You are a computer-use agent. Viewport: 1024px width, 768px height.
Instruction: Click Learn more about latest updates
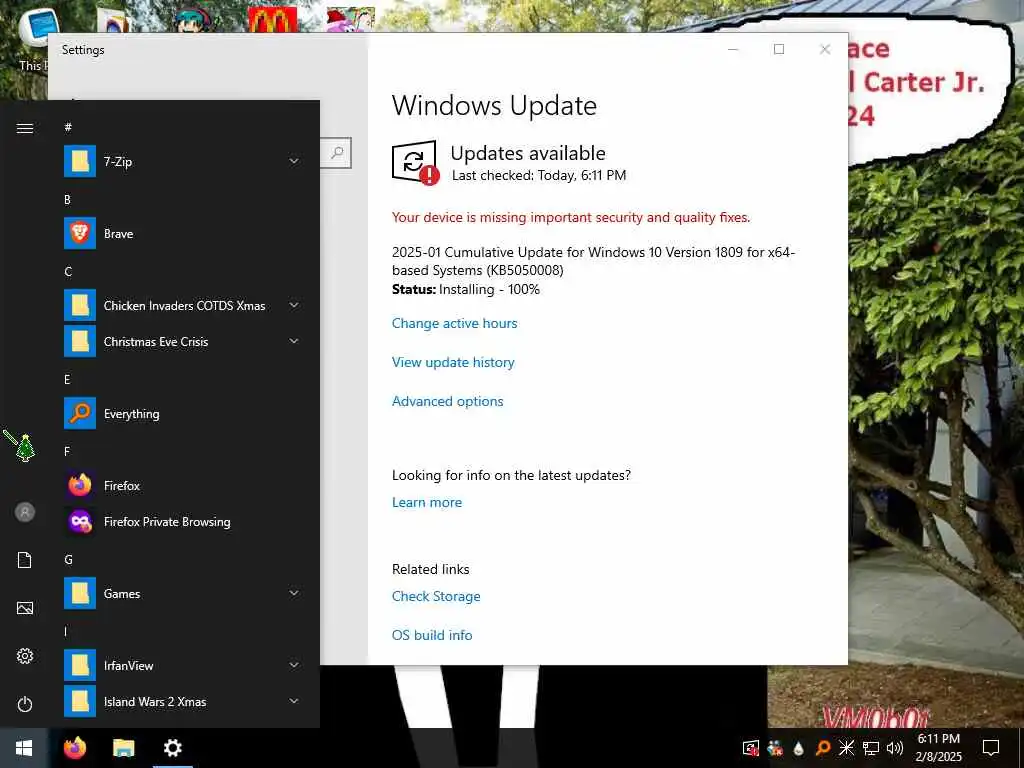[x=426, y=502]
